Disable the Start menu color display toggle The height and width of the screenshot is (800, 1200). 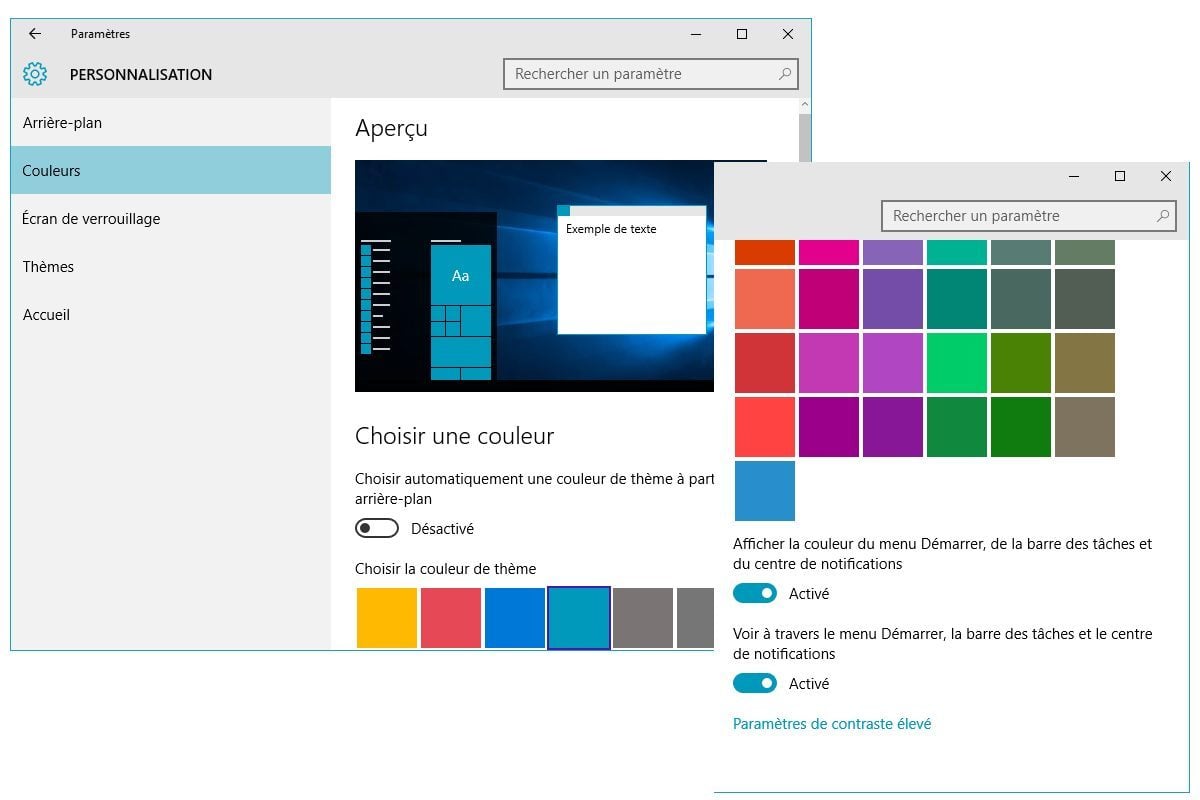coord(755,594)
